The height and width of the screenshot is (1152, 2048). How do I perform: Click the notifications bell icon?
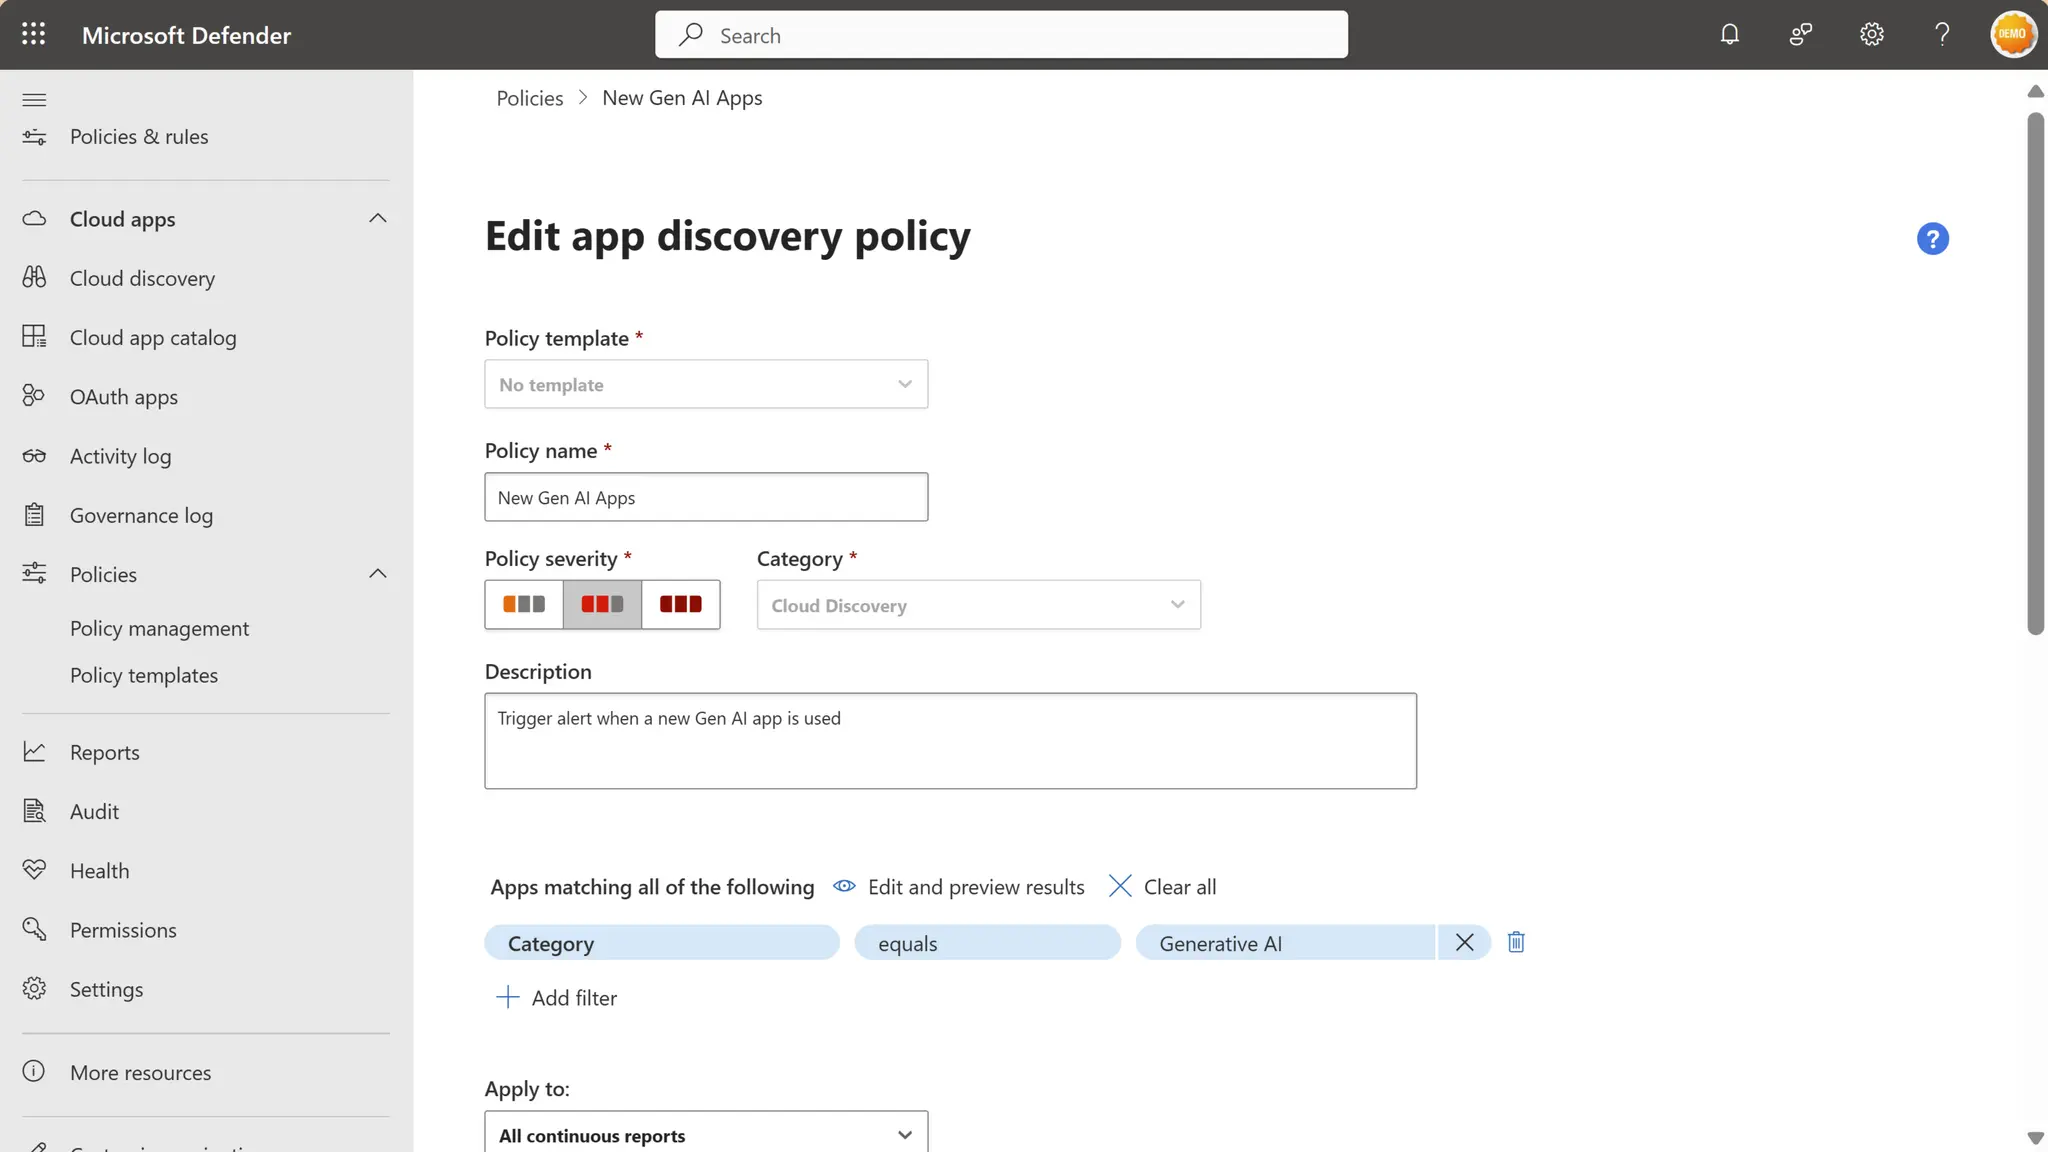click(x=1729, y=34)
